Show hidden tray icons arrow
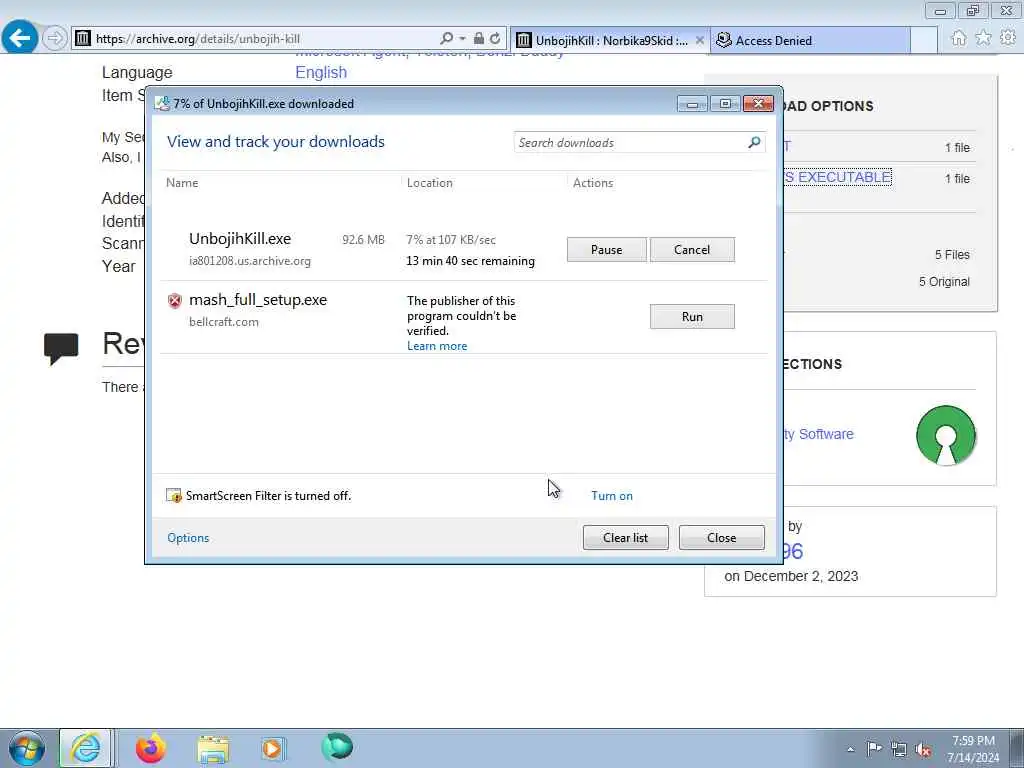The height and width of the screenshot is (768, 1024). (850, 750)
